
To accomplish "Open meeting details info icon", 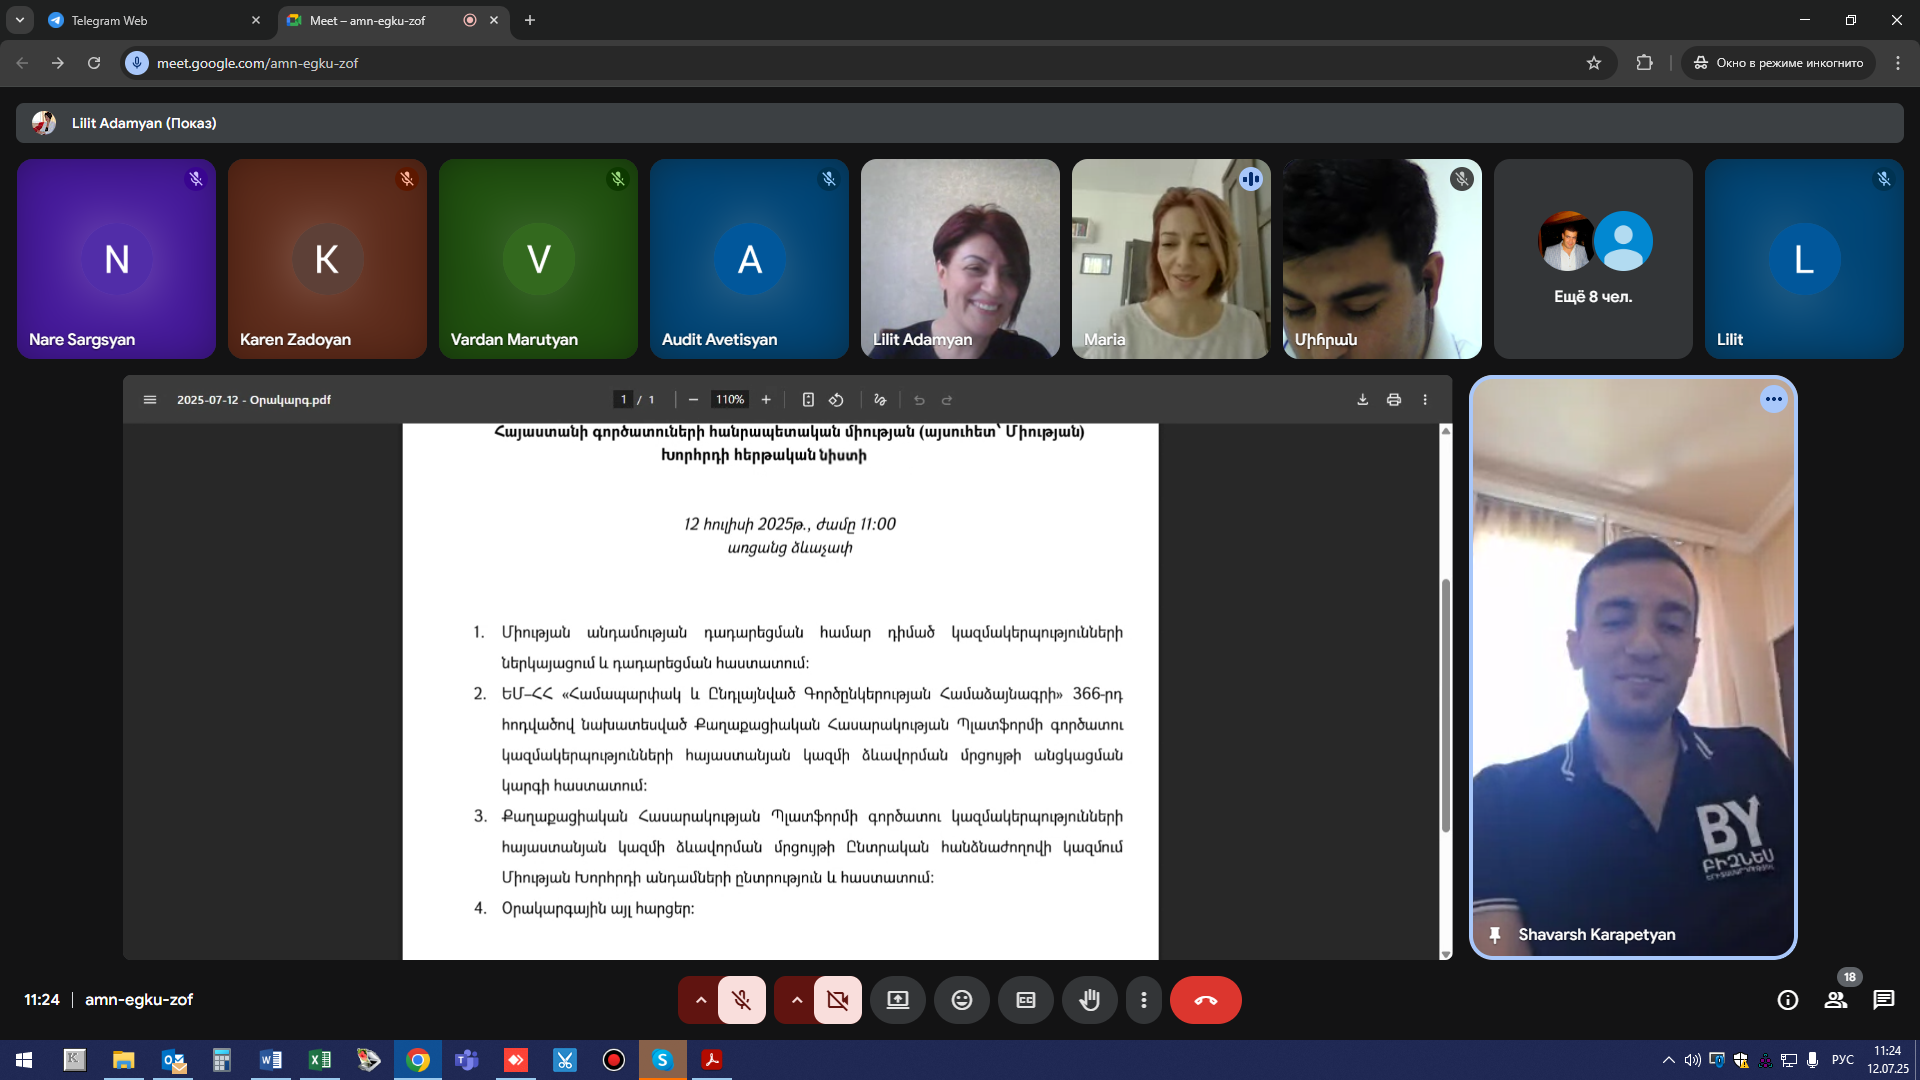I will pyautogui.click(x=1788, y=1000).
